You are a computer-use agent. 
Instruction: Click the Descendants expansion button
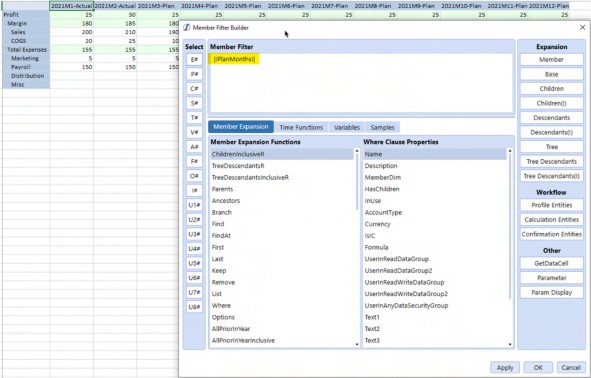[551, 118]
